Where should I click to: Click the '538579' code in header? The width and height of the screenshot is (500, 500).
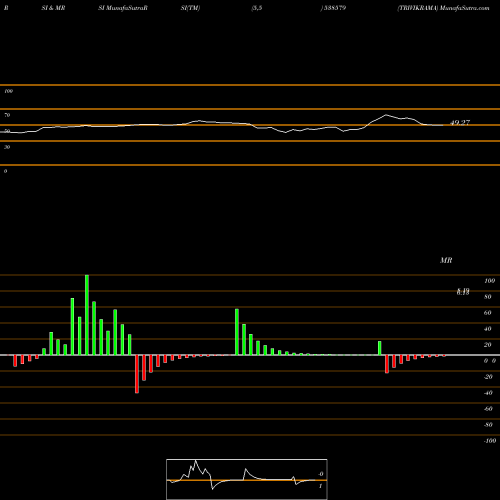click(x=334, y=8)
